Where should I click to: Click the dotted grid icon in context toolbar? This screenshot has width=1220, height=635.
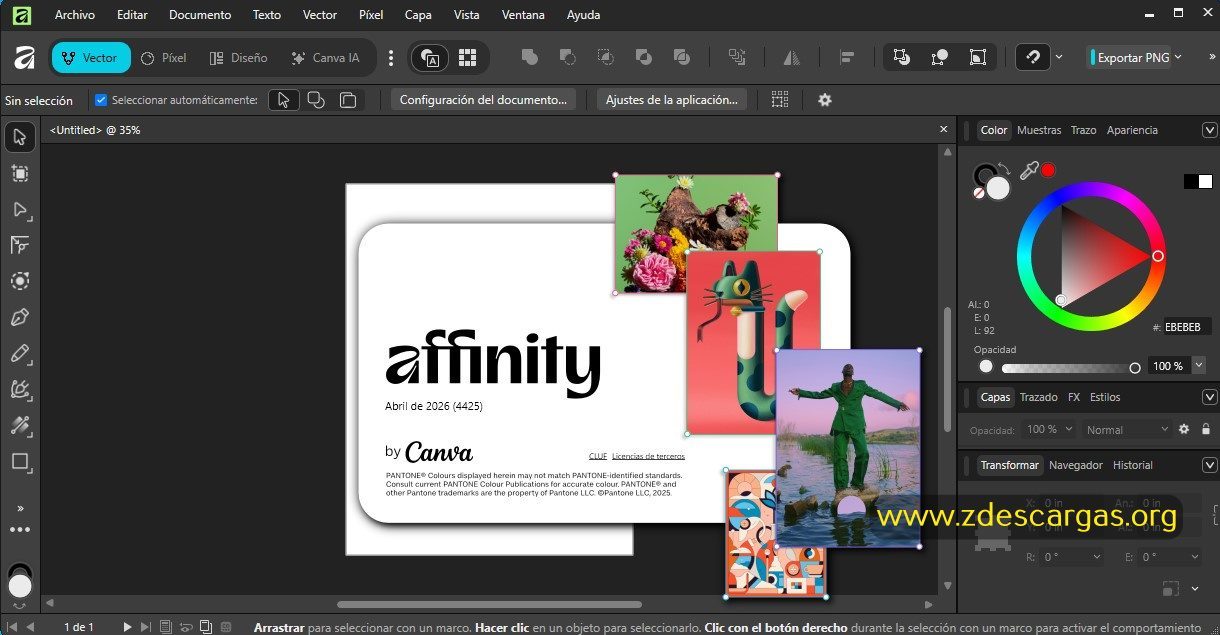point(780,100)
